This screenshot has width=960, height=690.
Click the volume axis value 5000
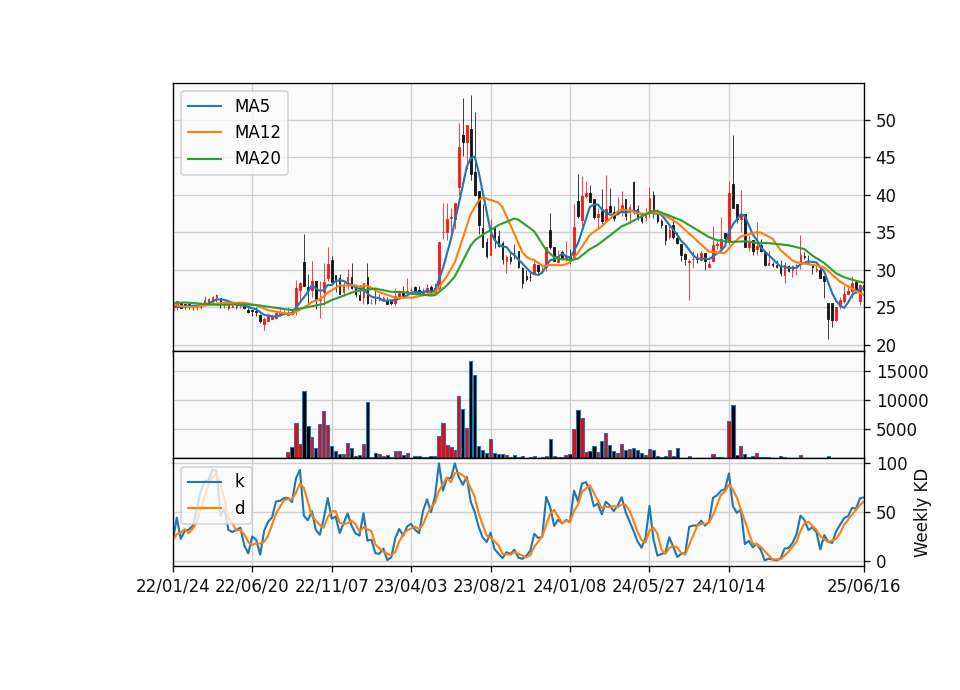[896, 430]
